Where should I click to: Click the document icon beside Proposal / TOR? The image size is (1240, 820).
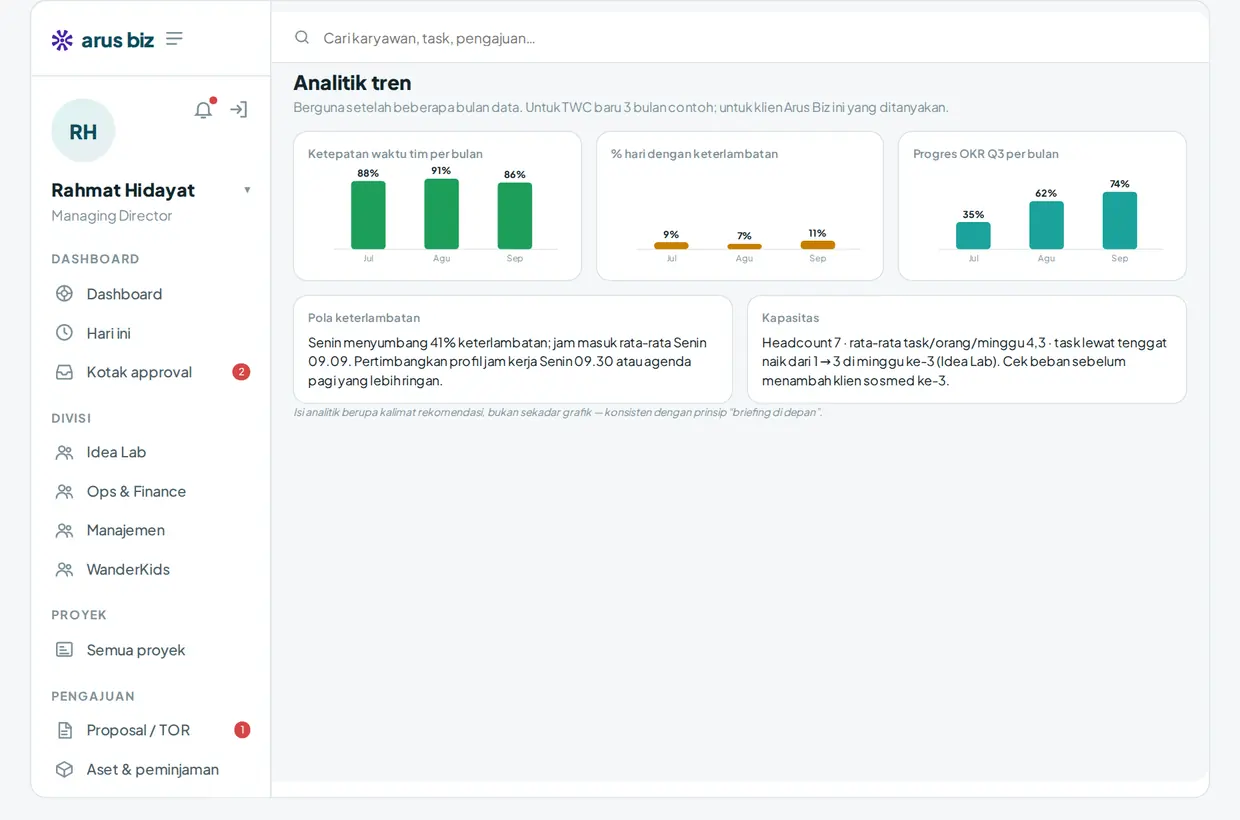coord(64,730)
